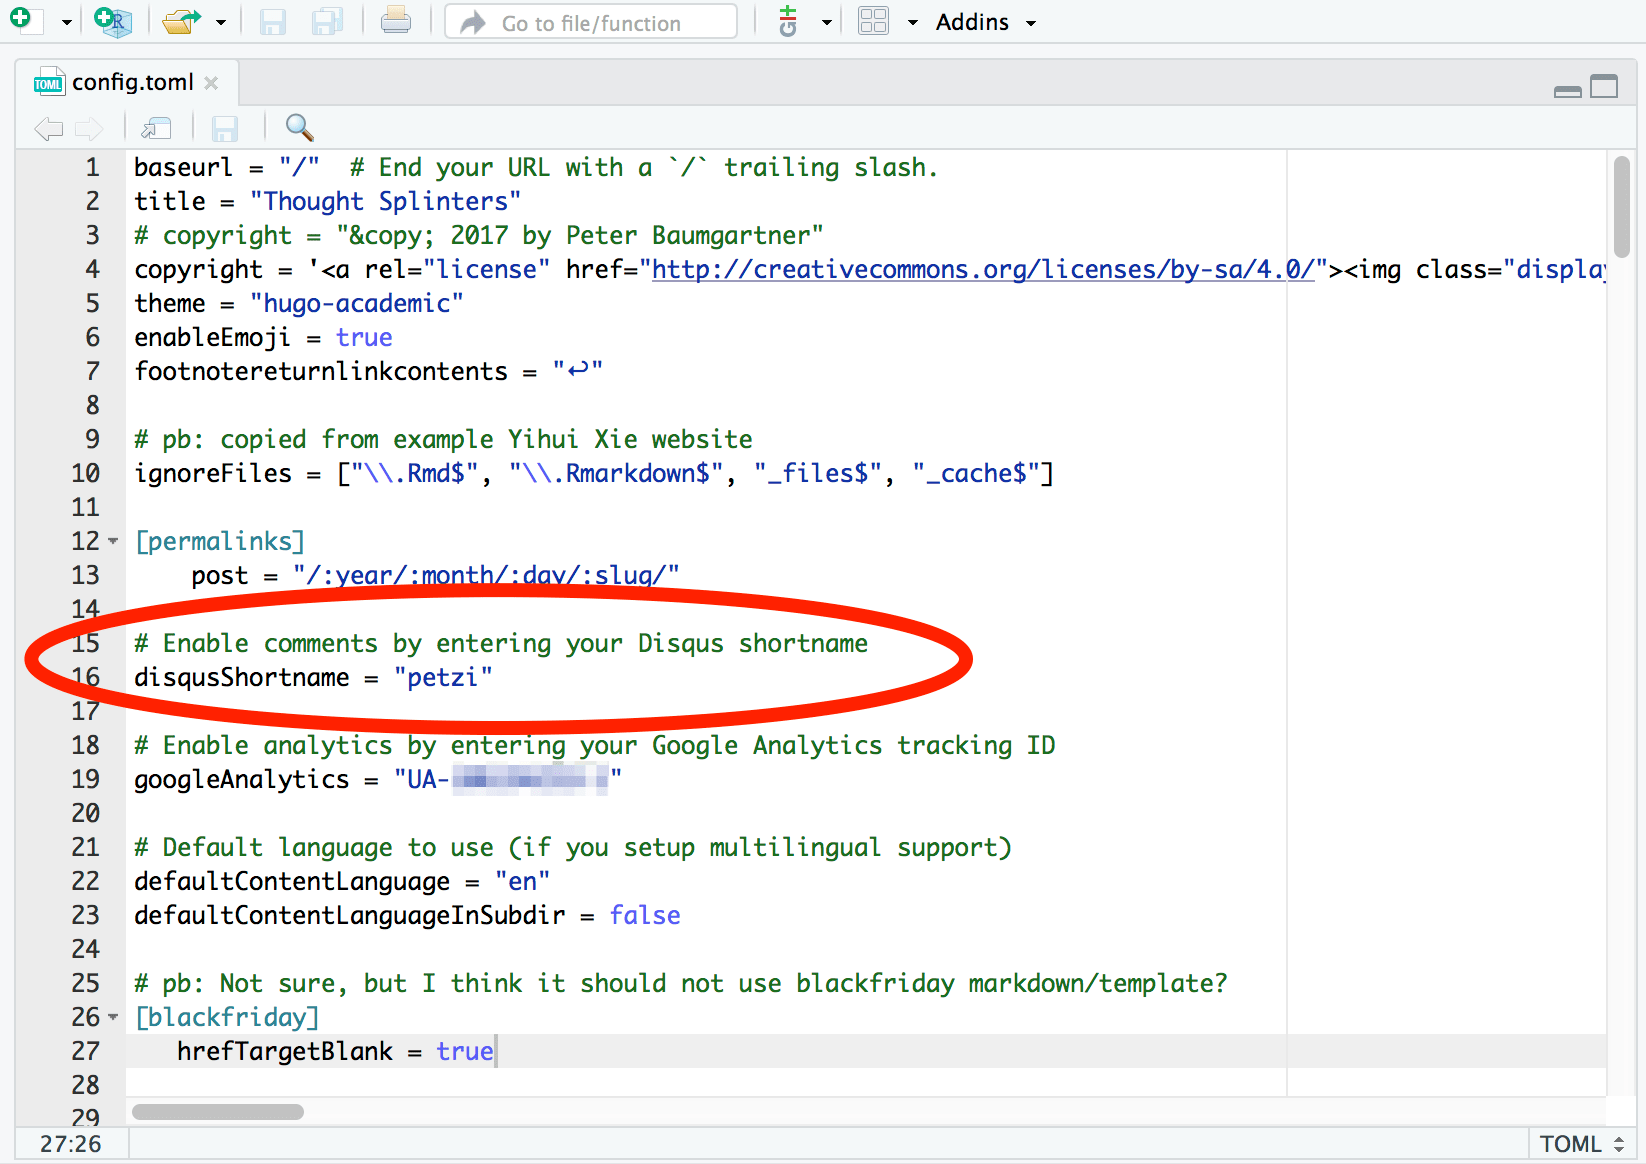
Task: Create a new R project
Action: (112, 21)
